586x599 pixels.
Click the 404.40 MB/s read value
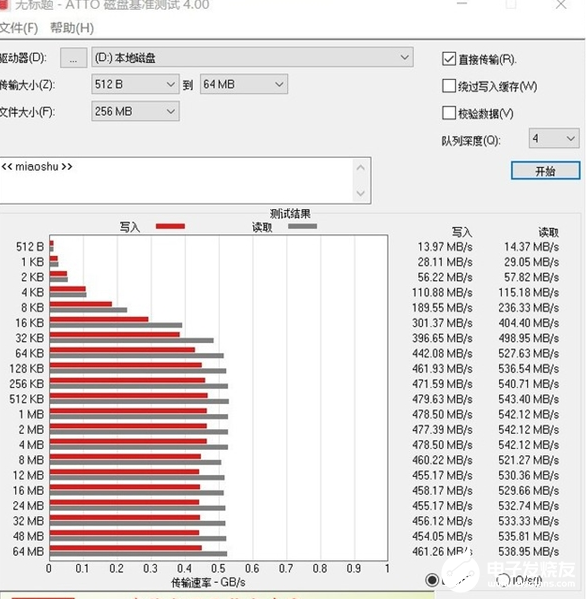pos(529,323)
